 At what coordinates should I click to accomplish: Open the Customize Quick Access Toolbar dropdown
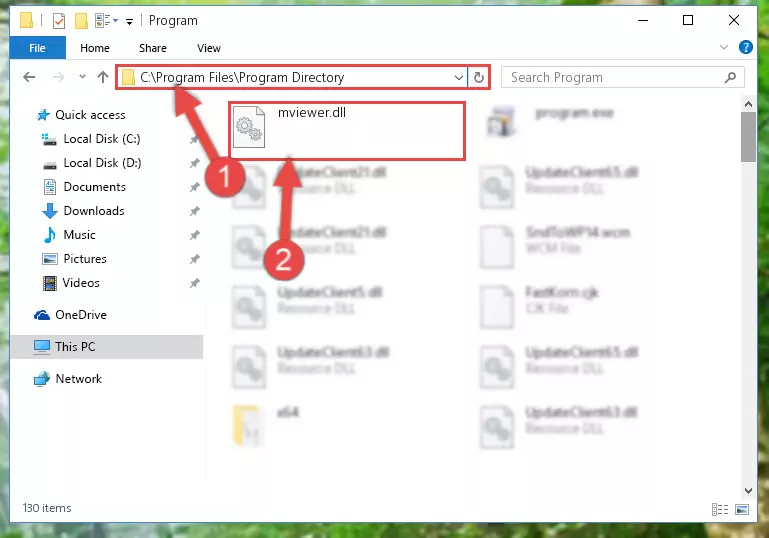pos(129,21)
